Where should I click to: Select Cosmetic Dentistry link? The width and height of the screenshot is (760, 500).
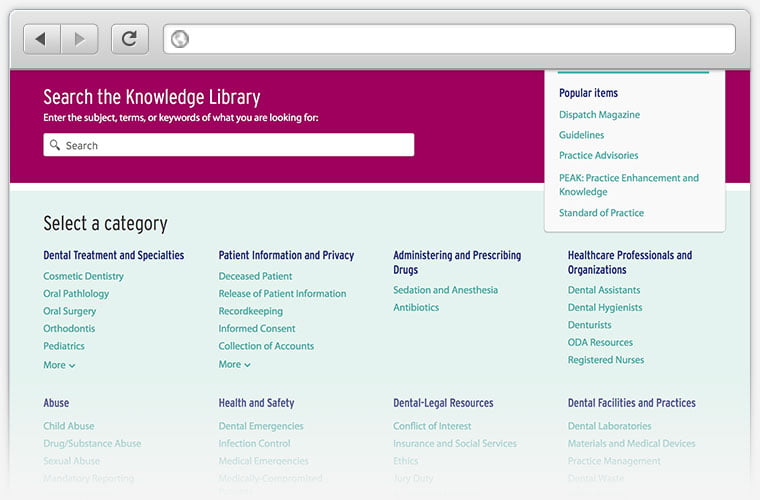tap(83, 276)
